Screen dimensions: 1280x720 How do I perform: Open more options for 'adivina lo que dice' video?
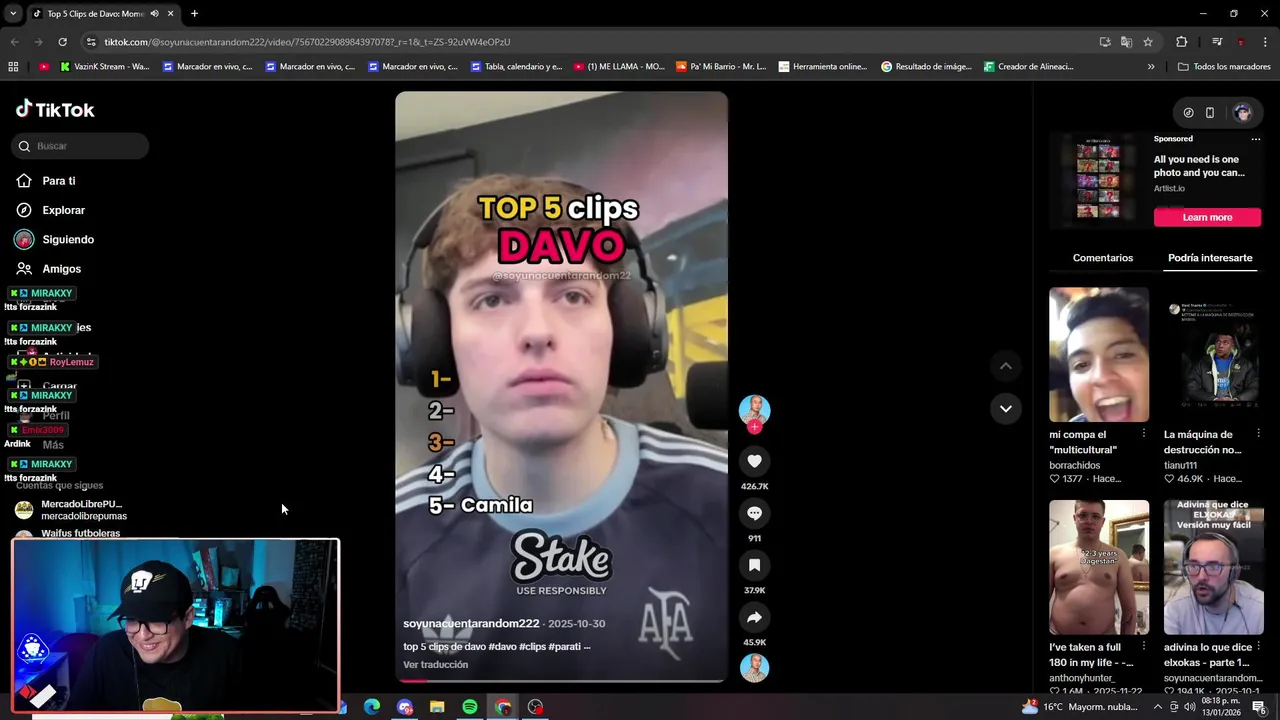1258,647
